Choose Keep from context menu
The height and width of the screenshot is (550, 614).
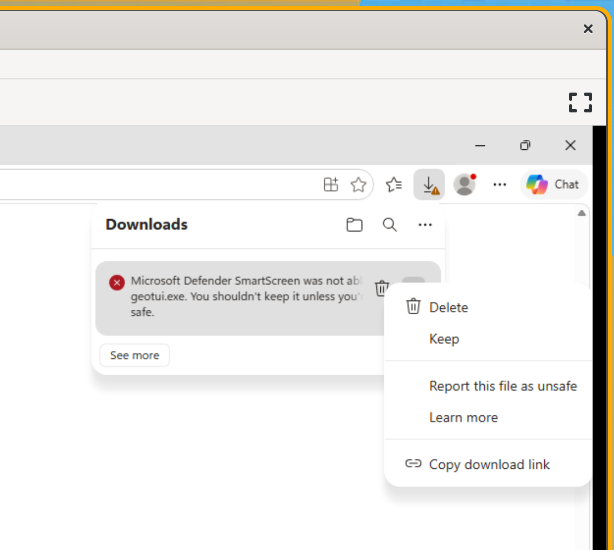(488, 339)
